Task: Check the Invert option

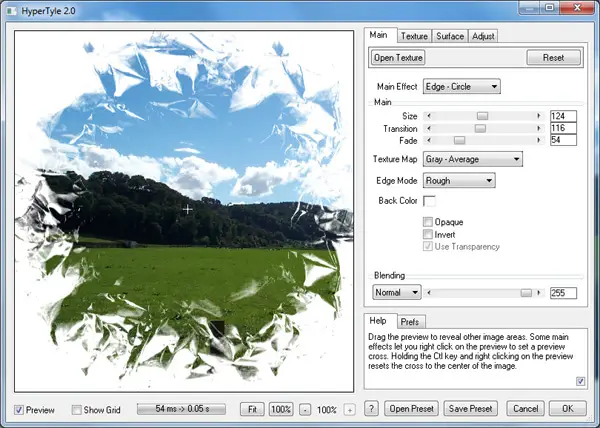Action: point(428,234)
